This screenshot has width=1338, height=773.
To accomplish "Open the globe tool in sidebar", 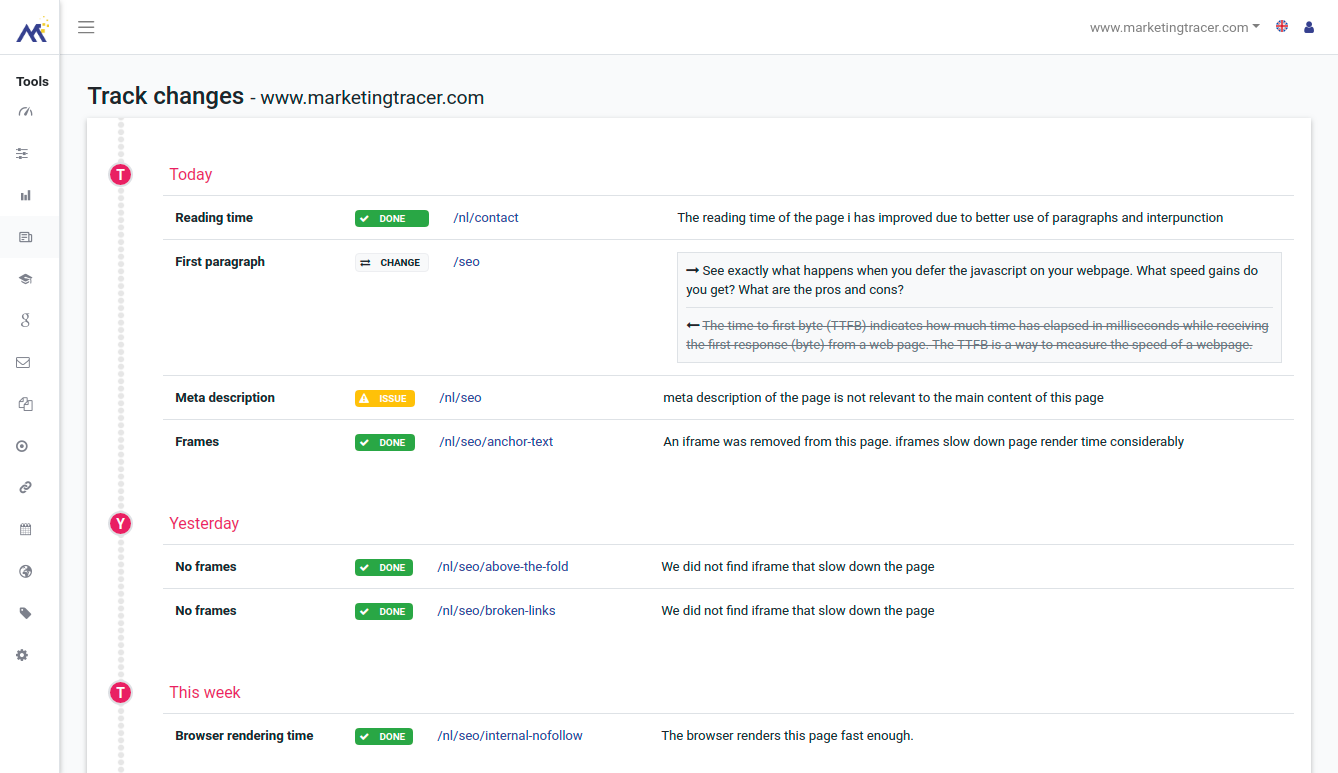I will [x=25, y=572].
